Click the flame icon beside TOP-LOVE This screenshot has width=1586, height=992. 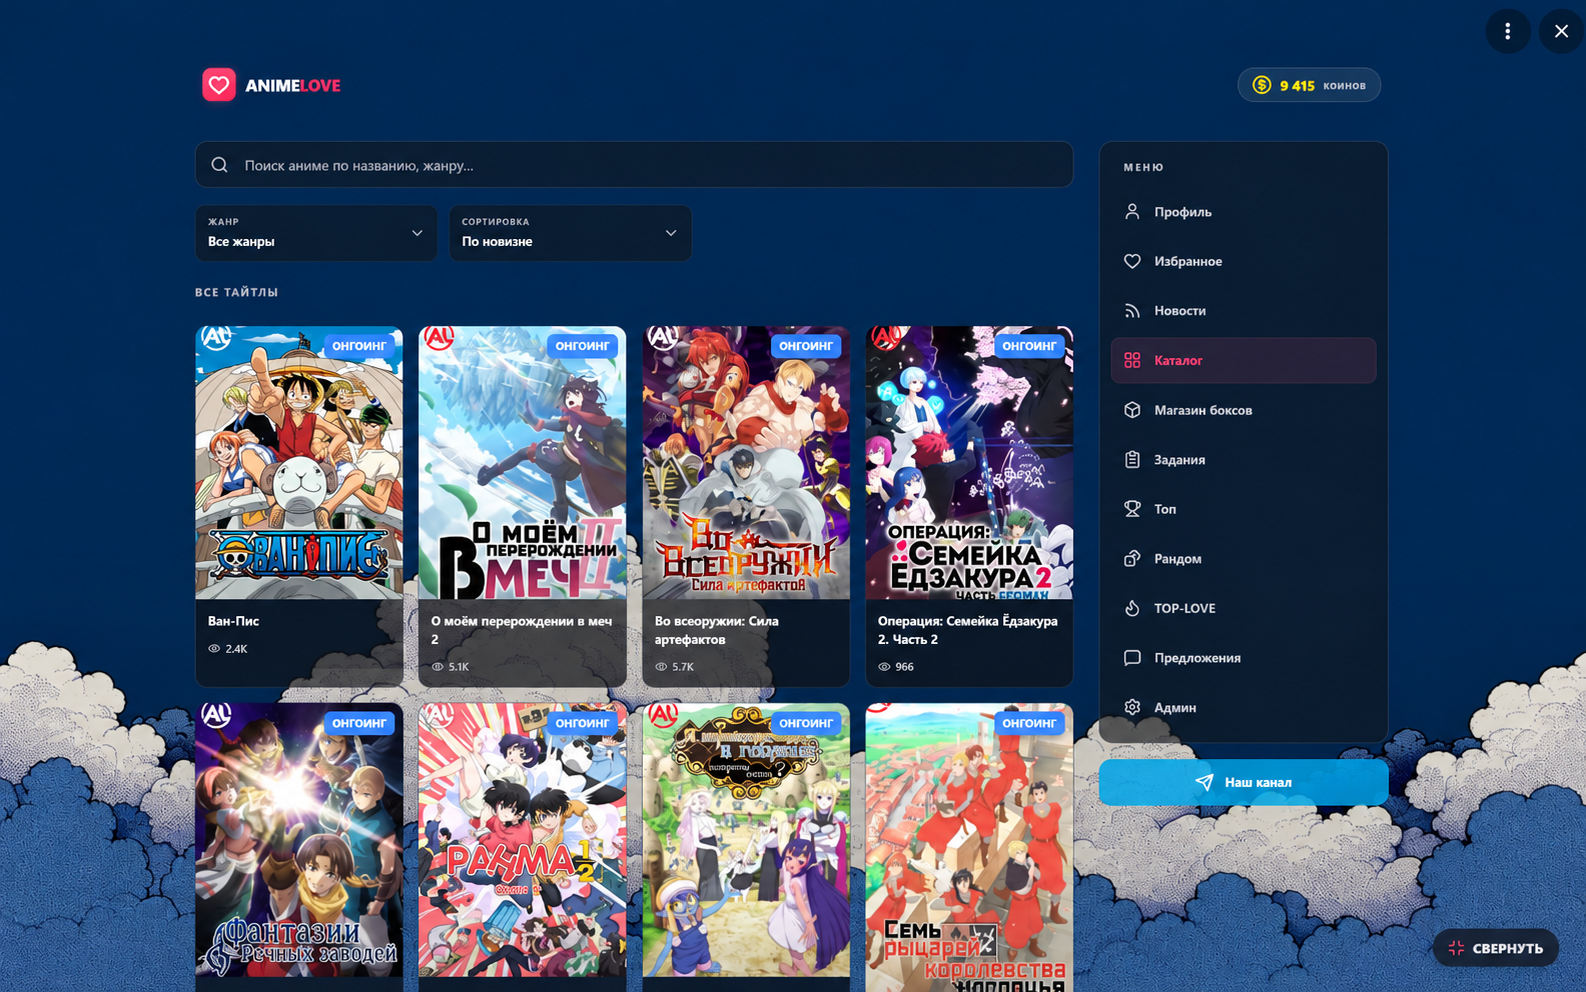(1132, 608)
